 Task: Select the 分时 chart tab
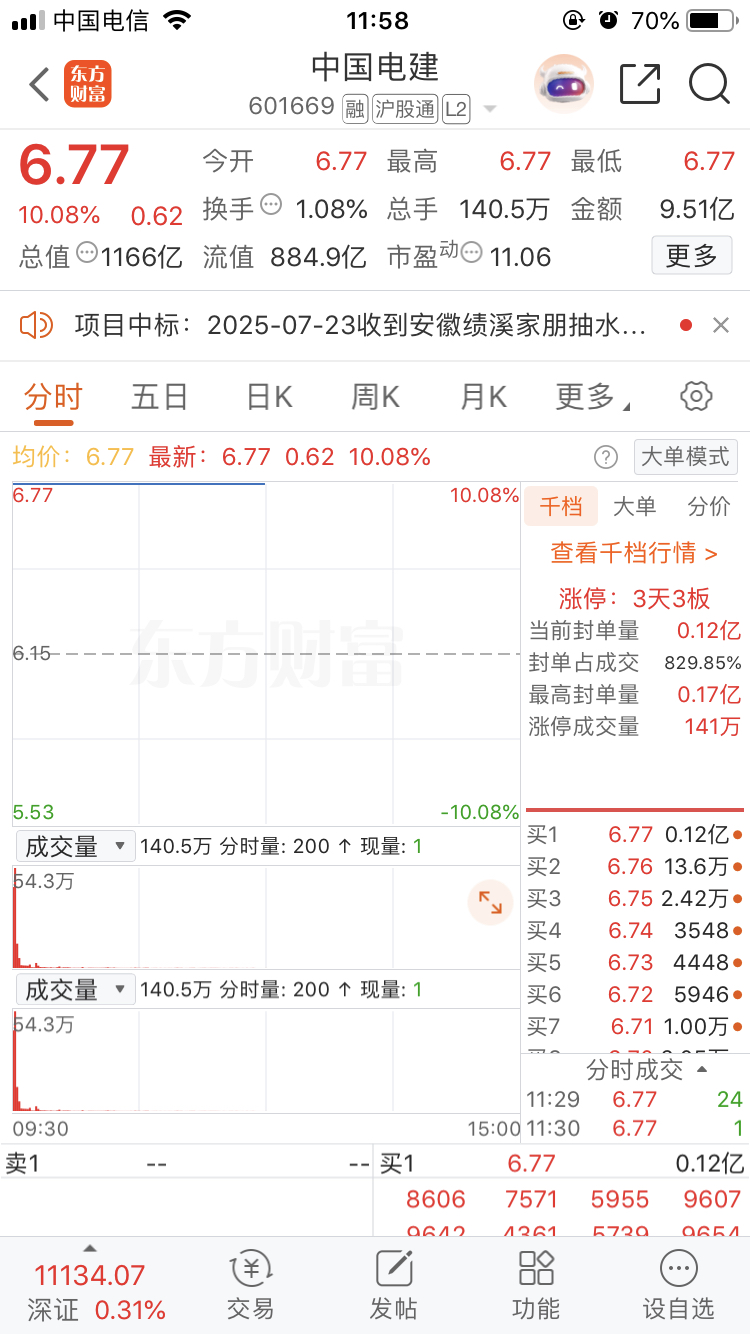(53, 397)
